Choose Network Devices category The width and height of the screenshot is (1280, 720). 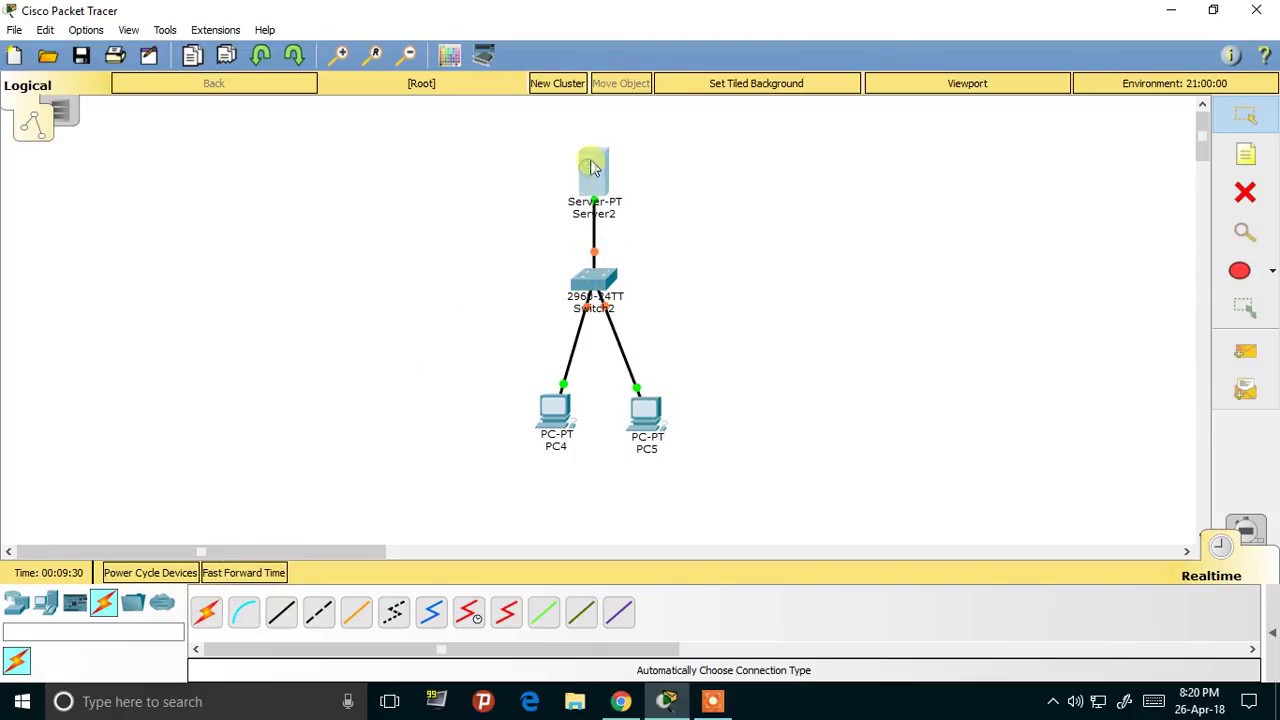point(17,603)
